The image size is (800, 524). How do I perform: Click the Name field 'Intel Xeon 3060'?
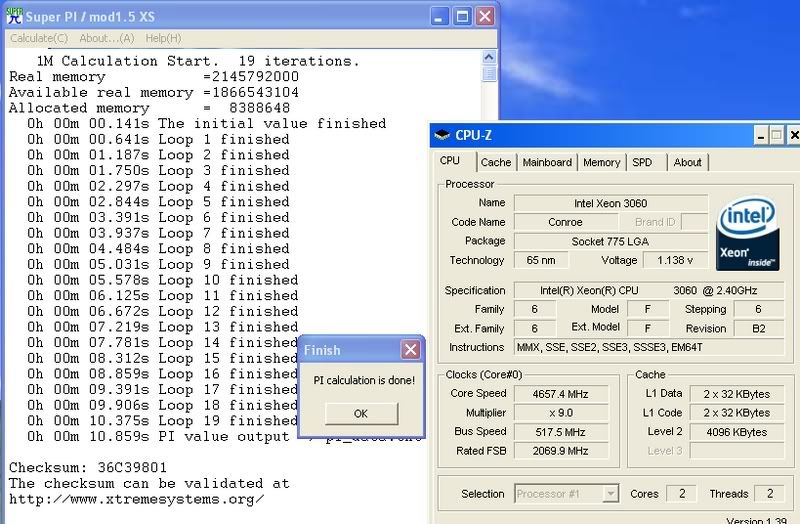[x=611, y=203]
